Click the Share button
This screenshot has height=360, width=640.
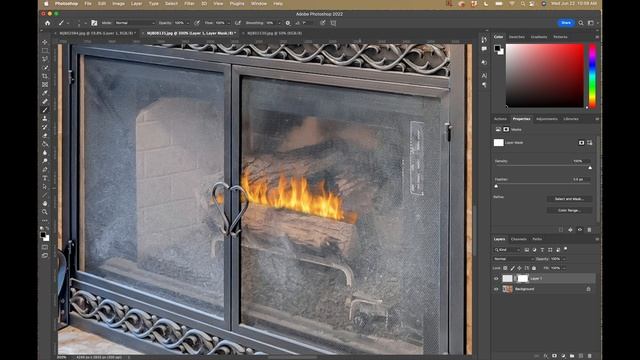[x=566, y=23]
